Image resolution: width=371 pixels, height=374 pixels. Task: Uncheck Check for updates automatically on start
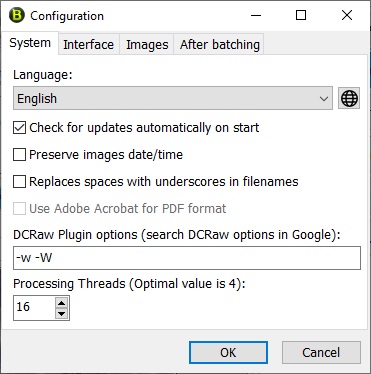19,128
